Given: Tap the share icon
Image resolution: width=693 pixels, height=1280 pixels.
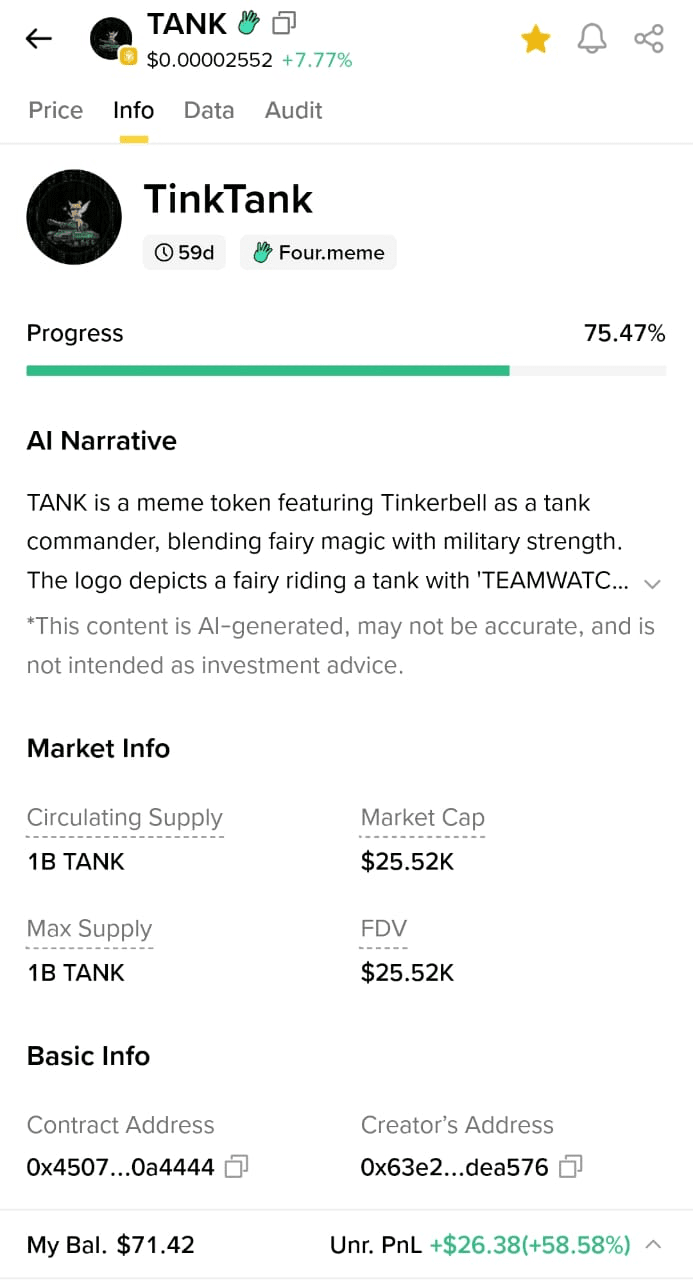Looking at the screenshot, I should pos(649,39).
